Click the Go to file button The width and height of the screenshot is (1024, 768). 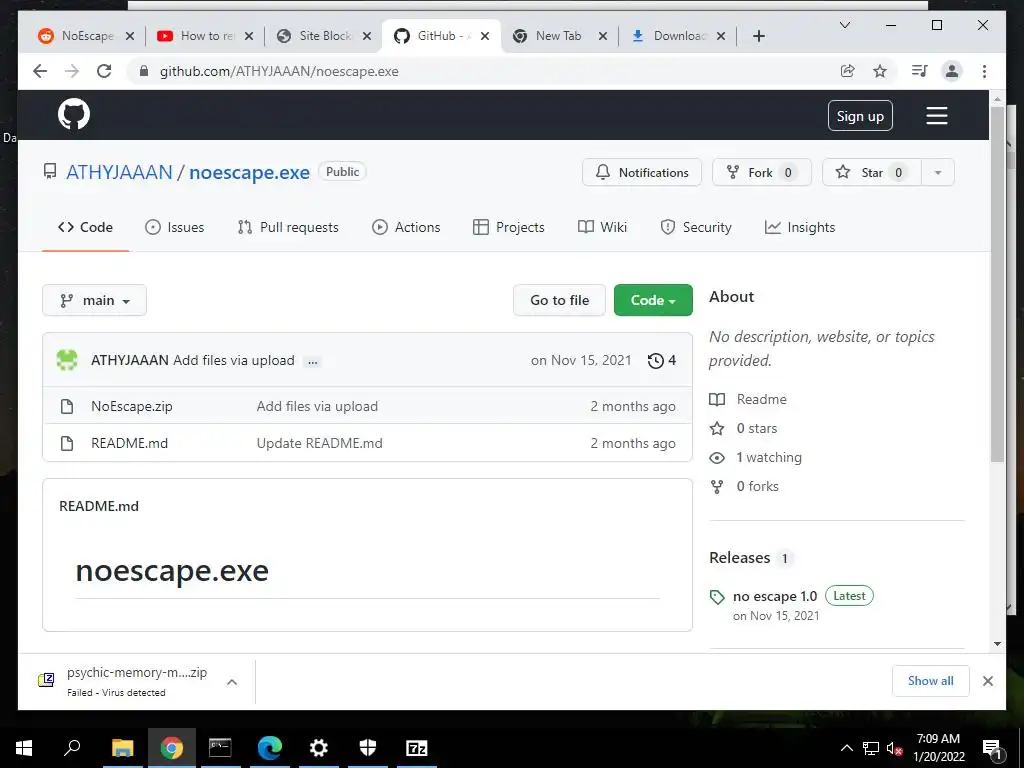pos(560,300)
